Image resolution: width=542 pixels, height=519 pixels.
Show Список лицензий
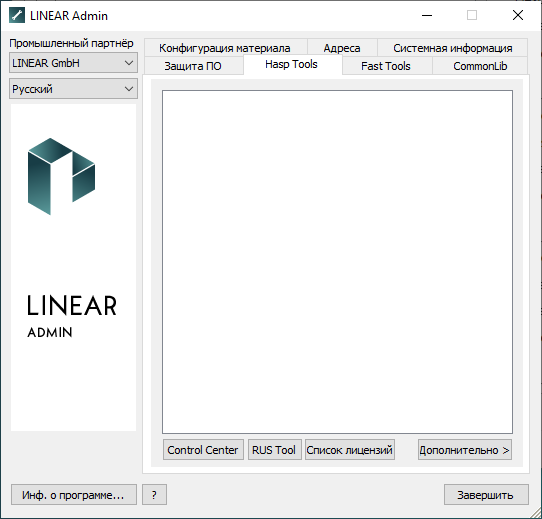tap(350, 450)
